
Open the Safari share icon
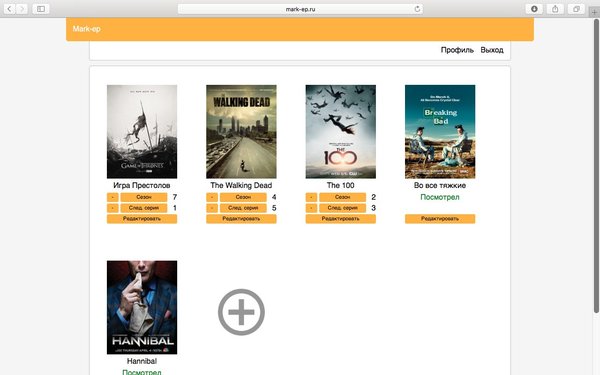click(555, 9)
